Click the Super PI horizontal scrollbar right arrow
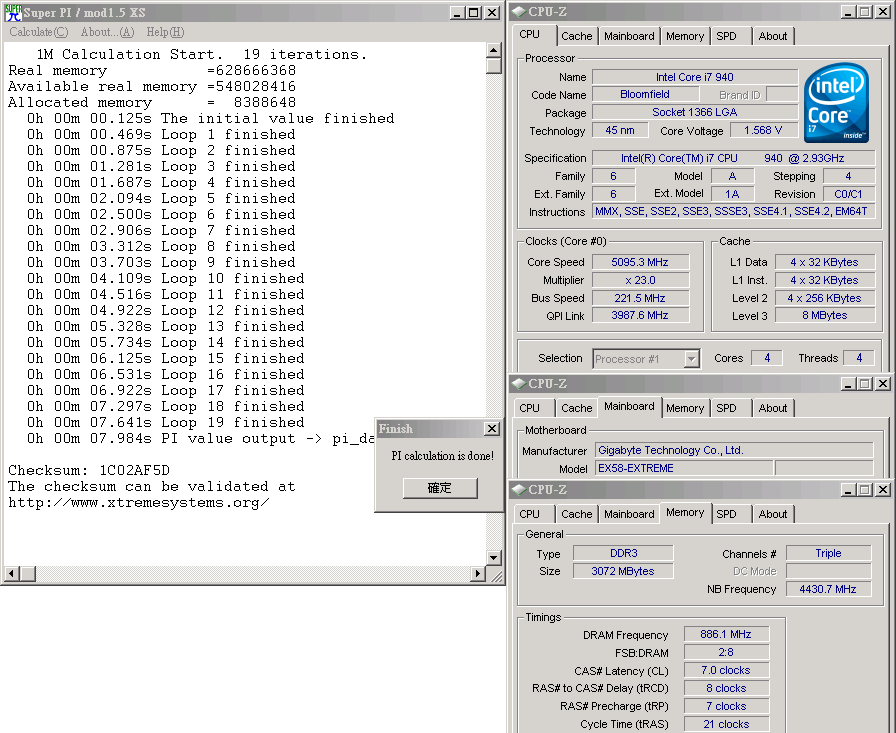Viewport: 896px width, 733px height. (x=478, y=573)
